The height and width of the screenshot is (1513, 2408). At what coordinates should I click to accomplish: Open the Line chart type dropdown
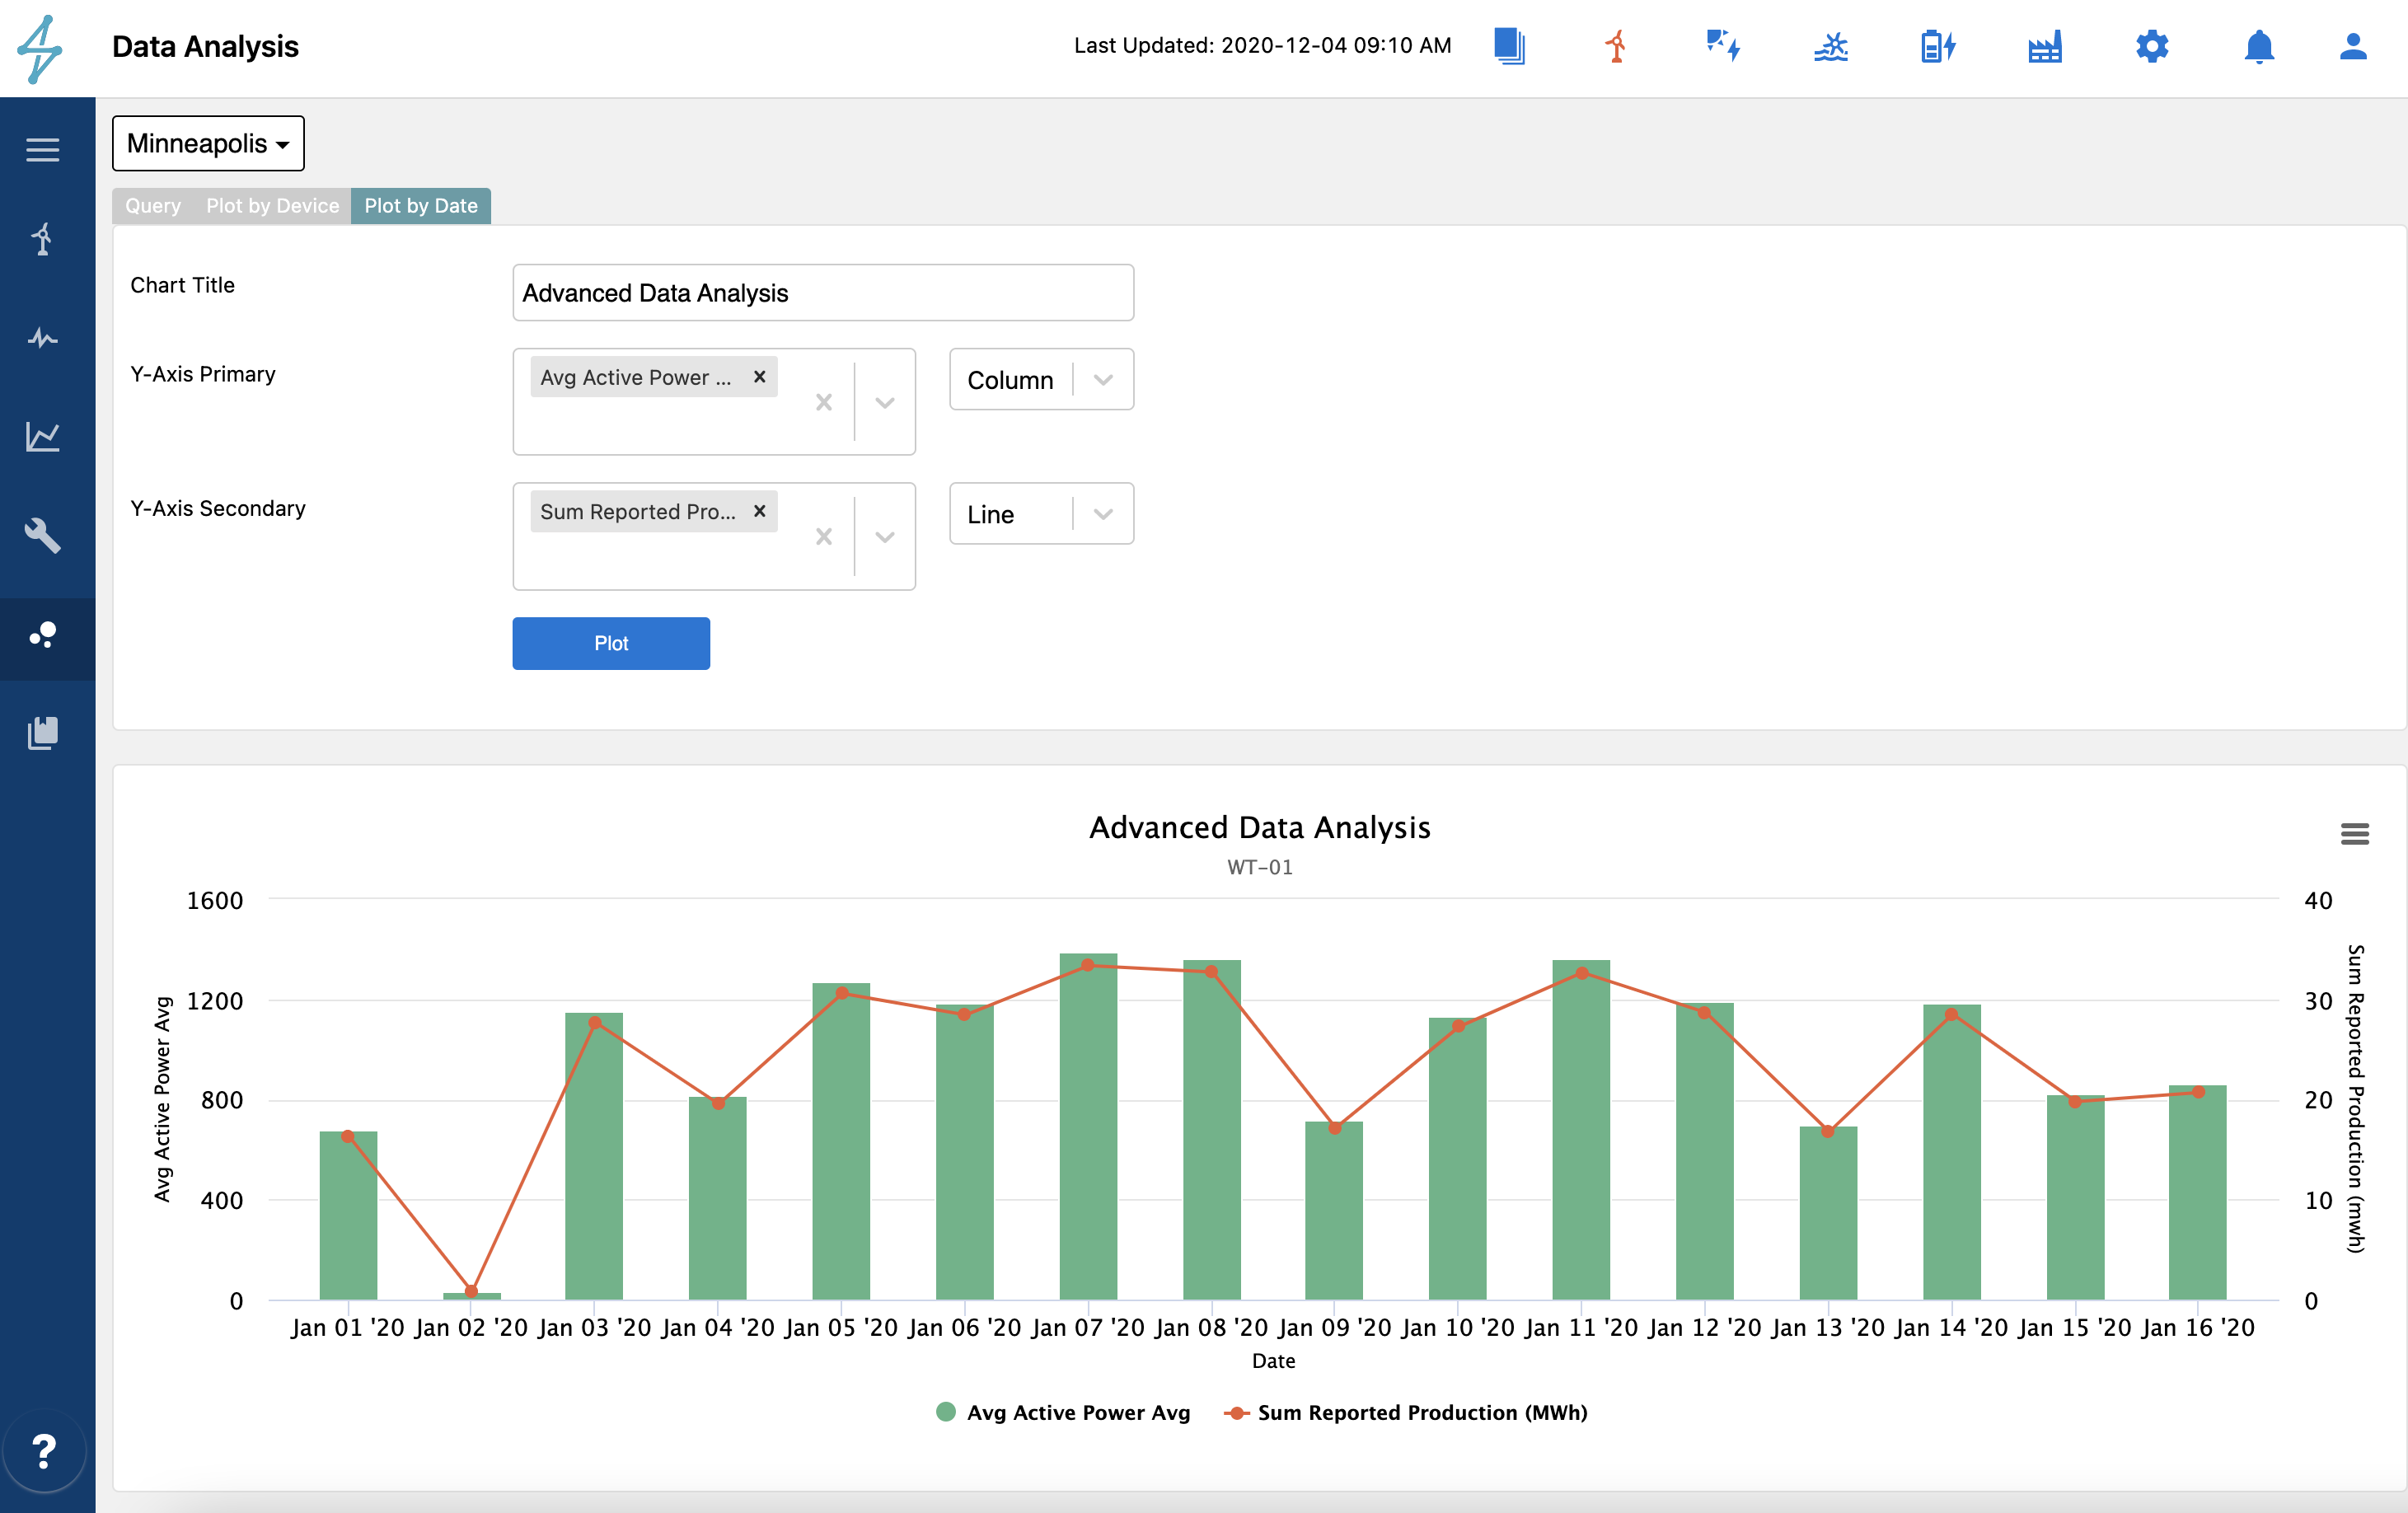(x=1040, y=514)
